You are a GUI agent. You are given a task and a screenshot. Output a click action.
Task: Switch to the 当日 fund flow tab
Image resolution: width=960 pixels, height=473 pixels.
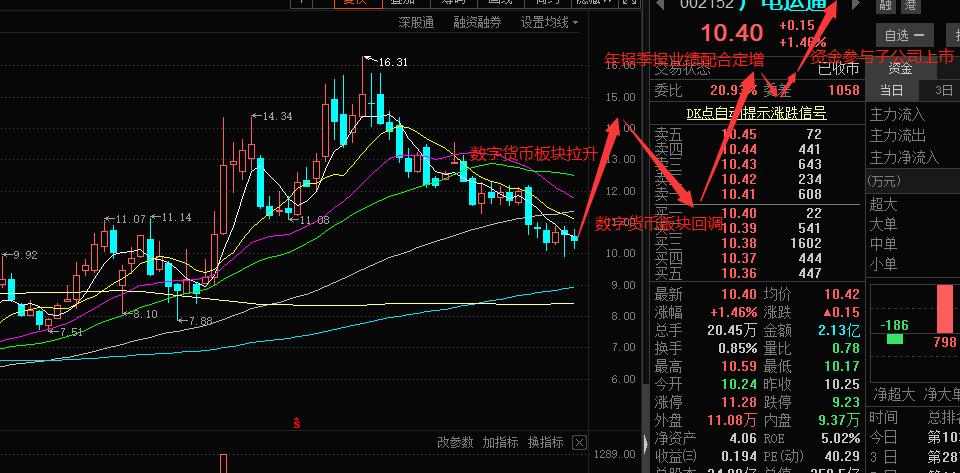(891, 91)
